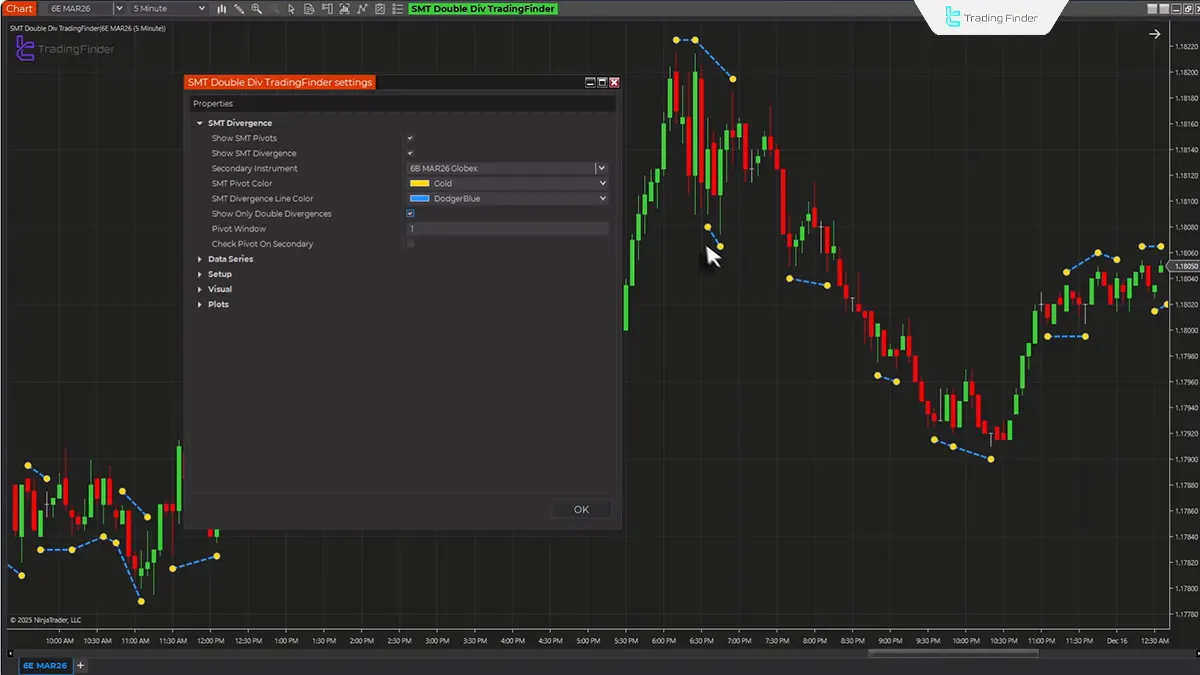
Task: Select the chart style icon in the toolbar
Action: 221,8
